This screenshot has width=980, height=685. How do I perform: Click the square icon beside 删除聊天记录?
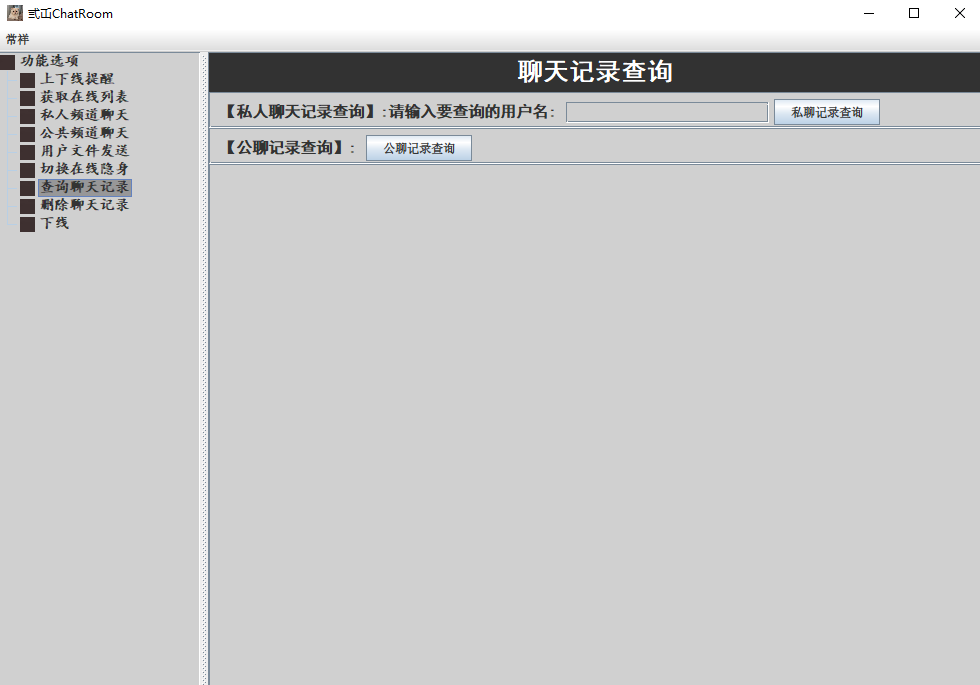27,204
